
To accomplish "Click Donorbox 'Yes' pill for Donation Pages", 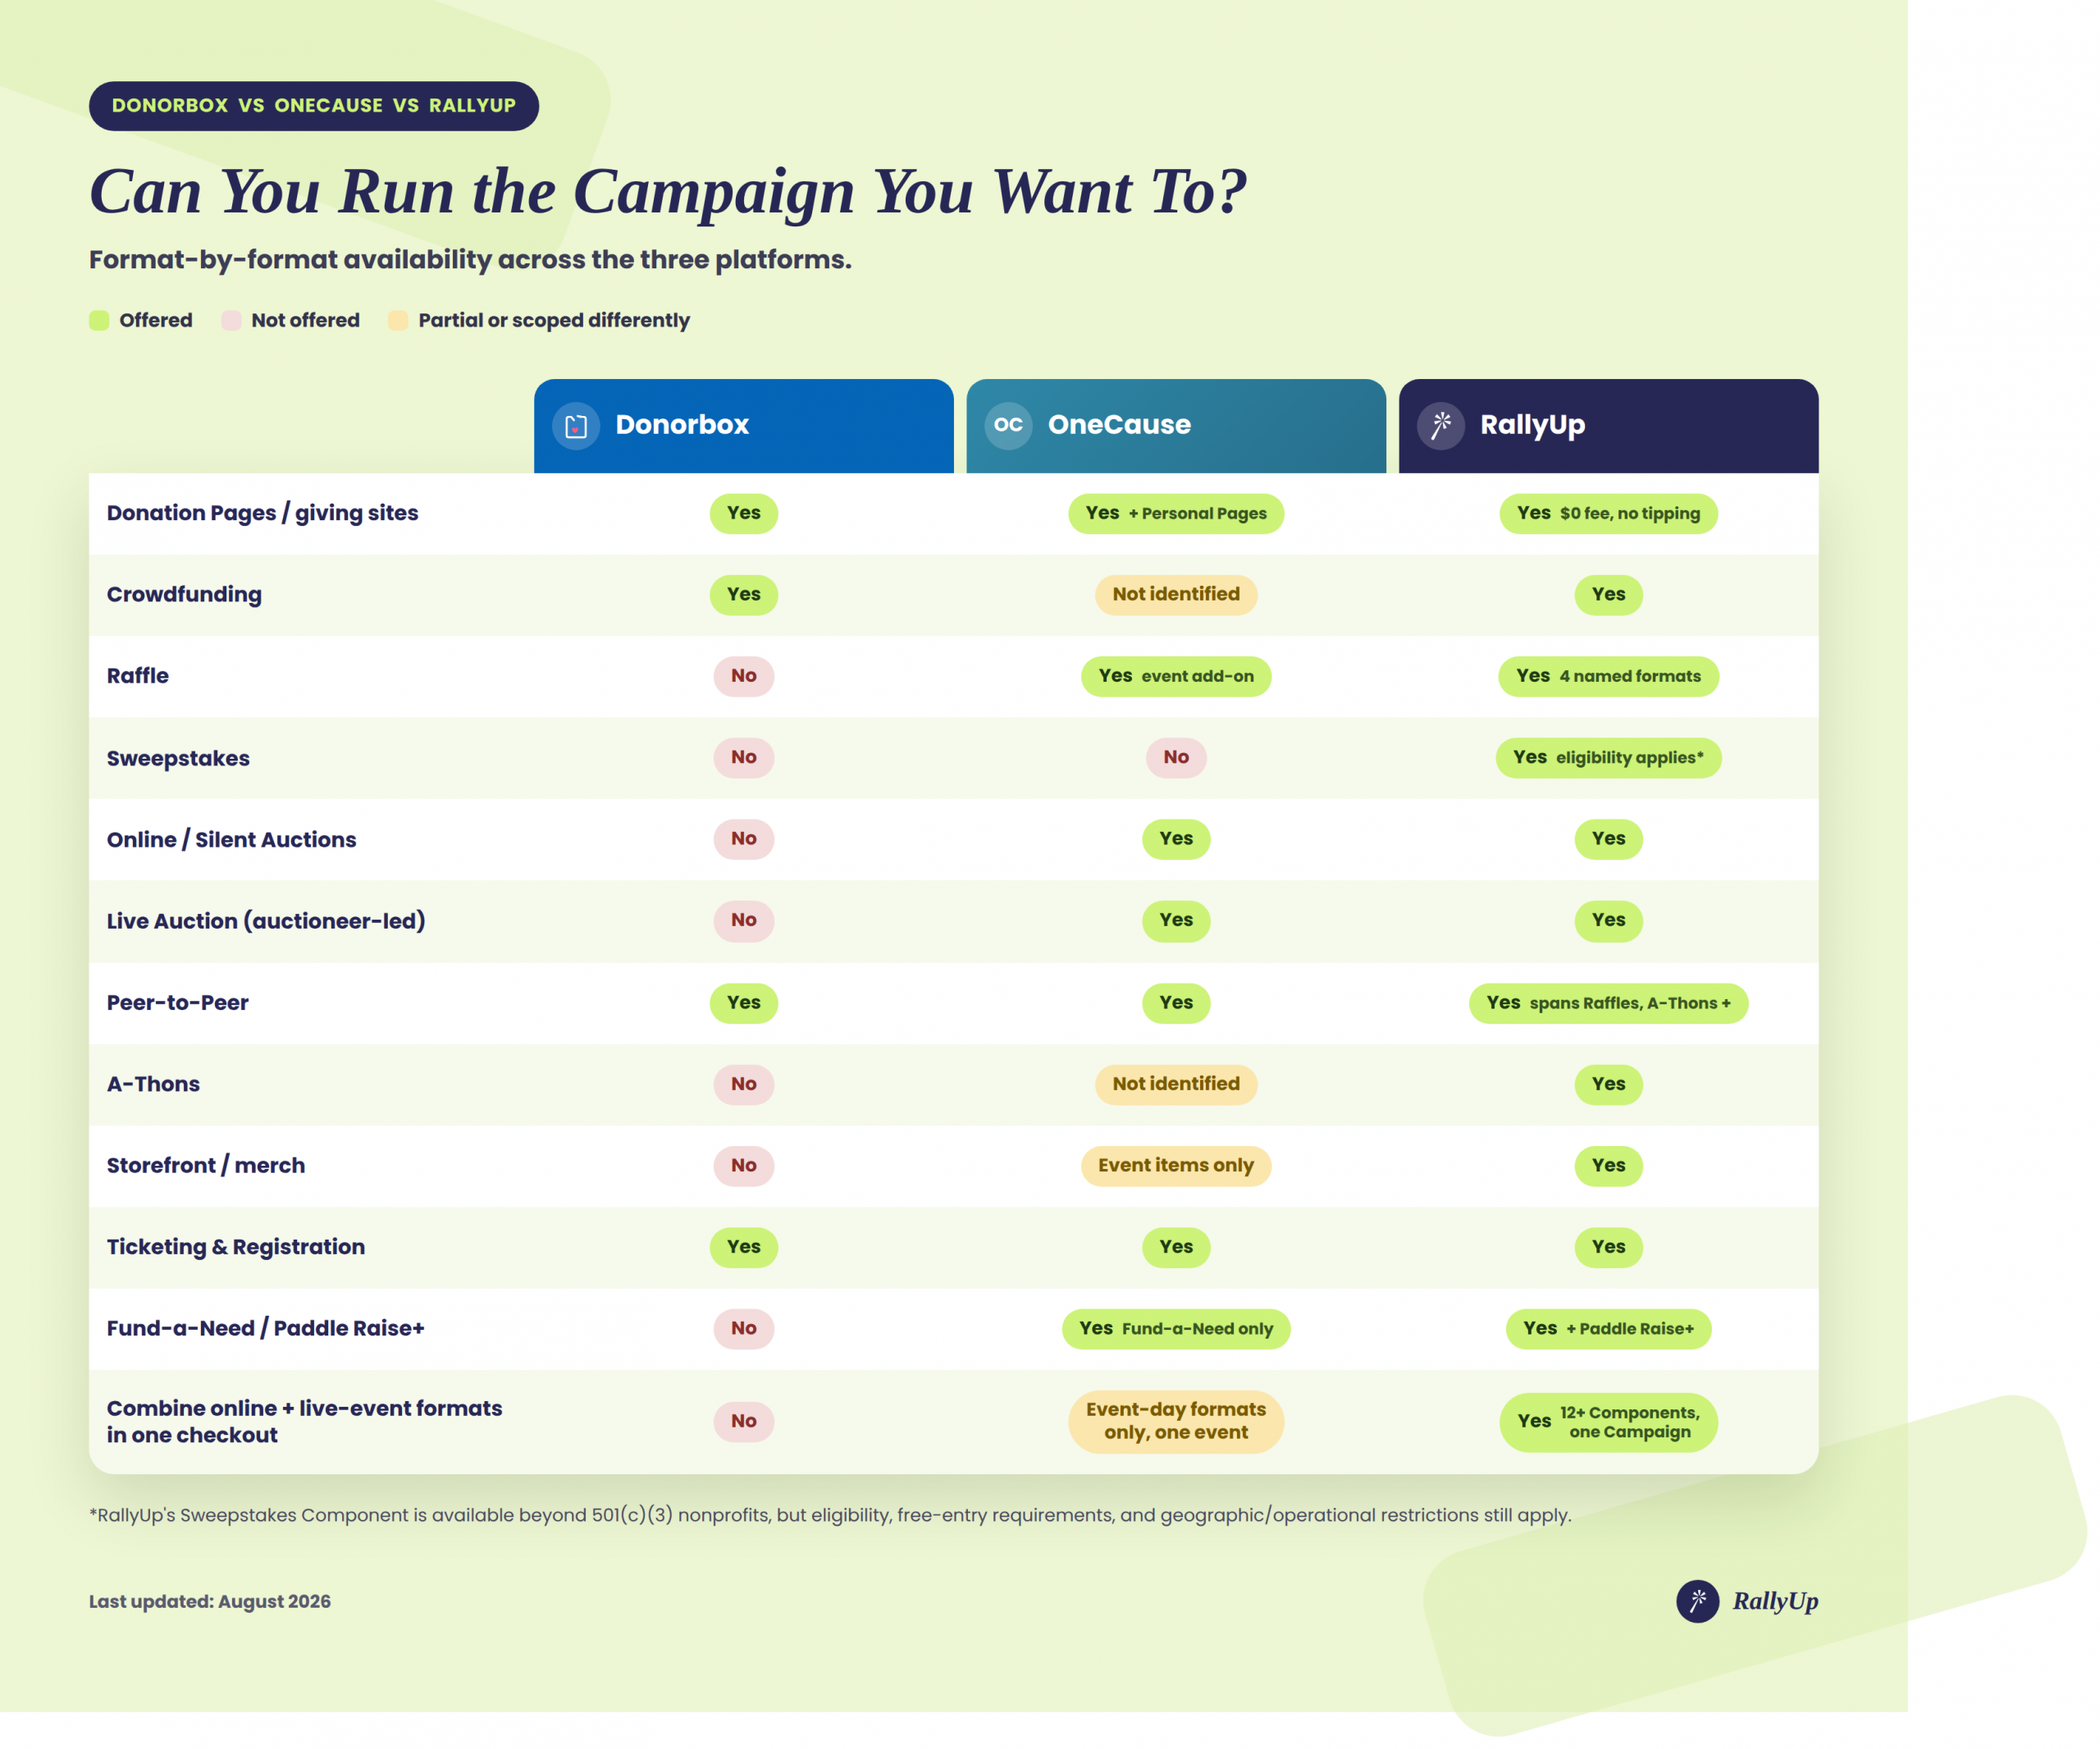I will point(744,514).
